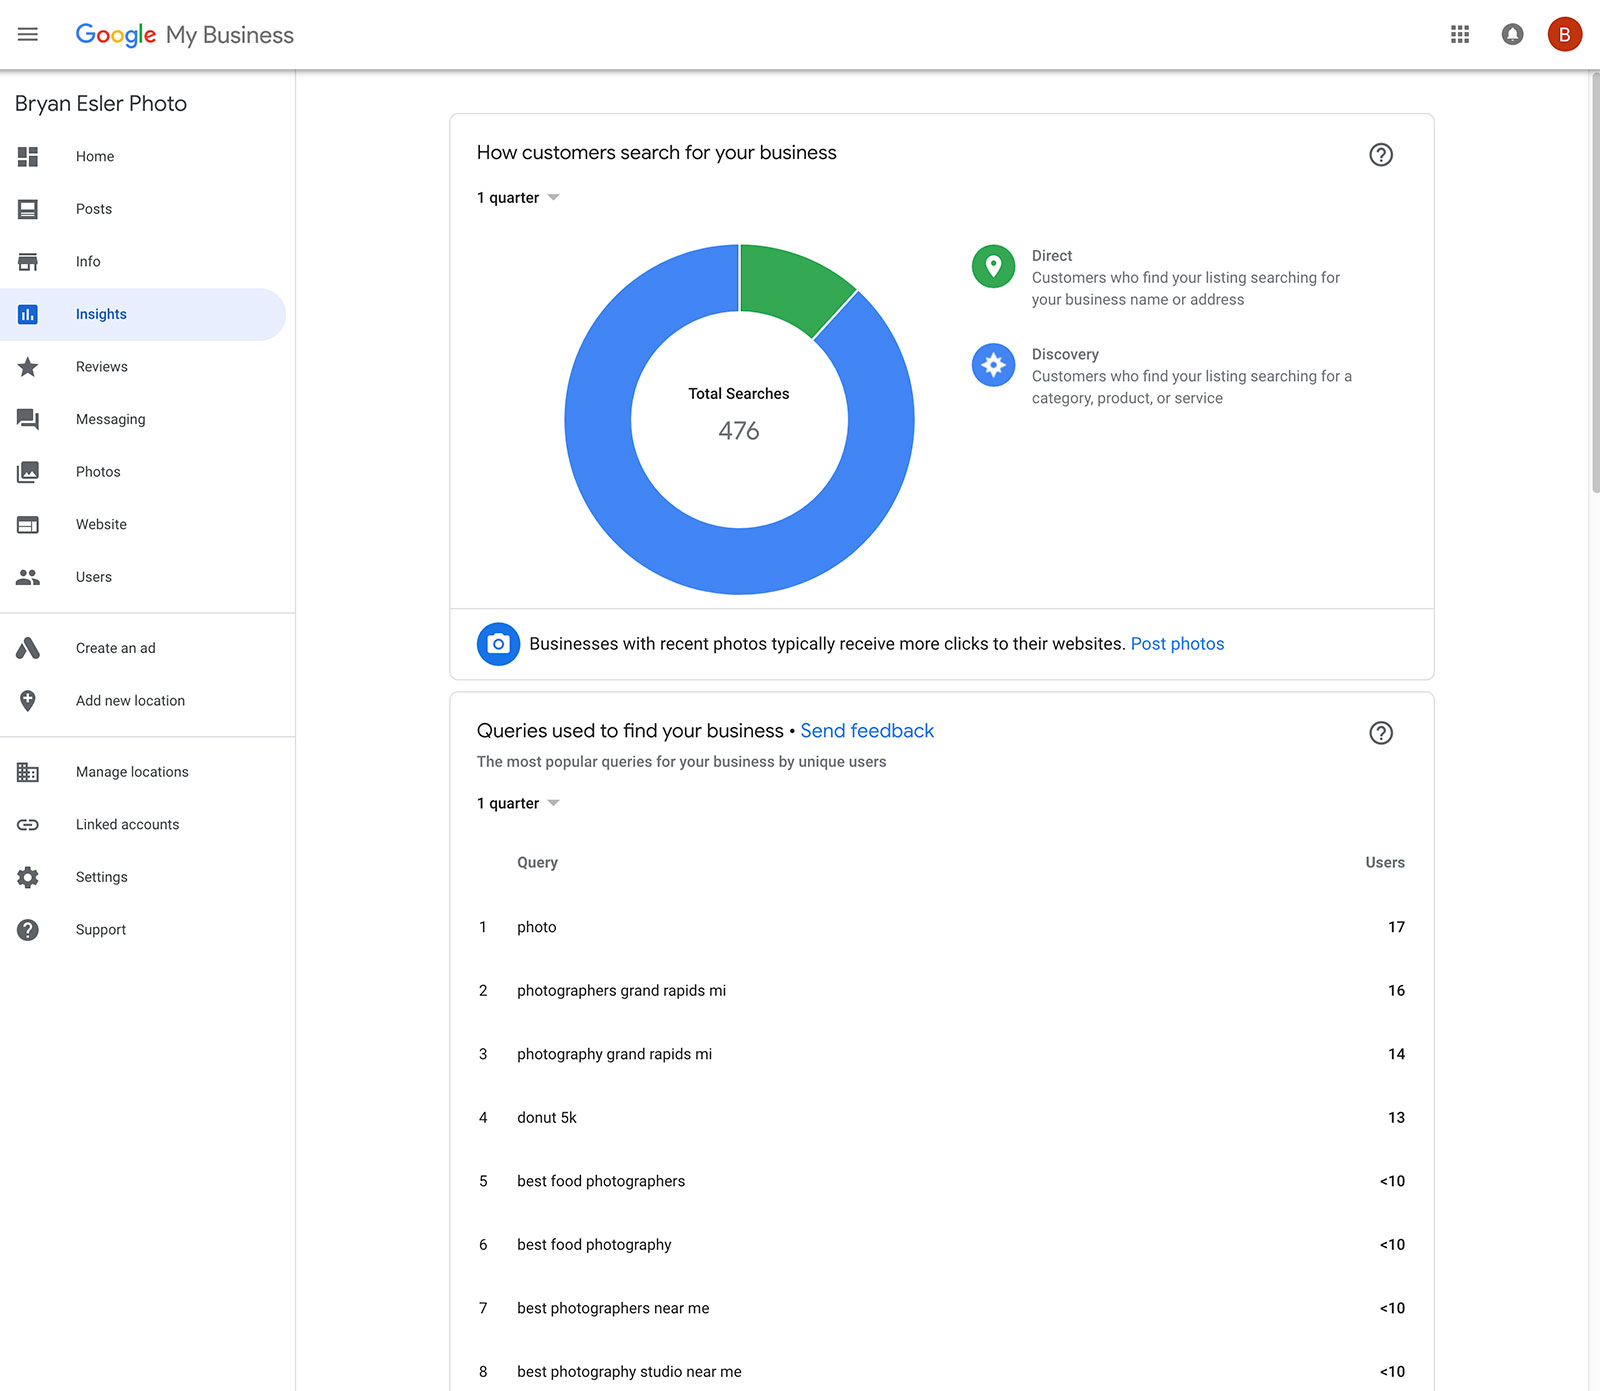Select the Create an ad option
The height and width of the screenshot is (1391, 1600).
pyautogui.click(x=115, y=648)
